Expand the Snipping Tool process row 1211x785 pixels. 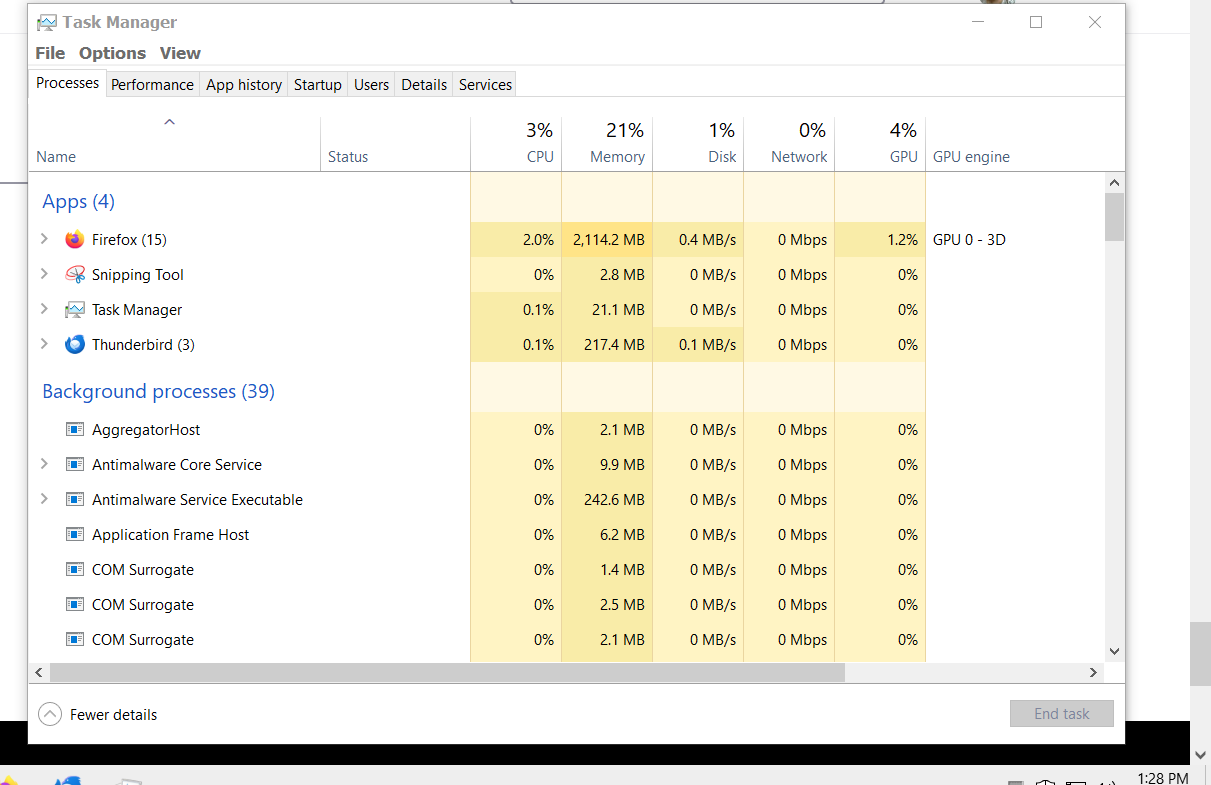click(x=44, y=274)
